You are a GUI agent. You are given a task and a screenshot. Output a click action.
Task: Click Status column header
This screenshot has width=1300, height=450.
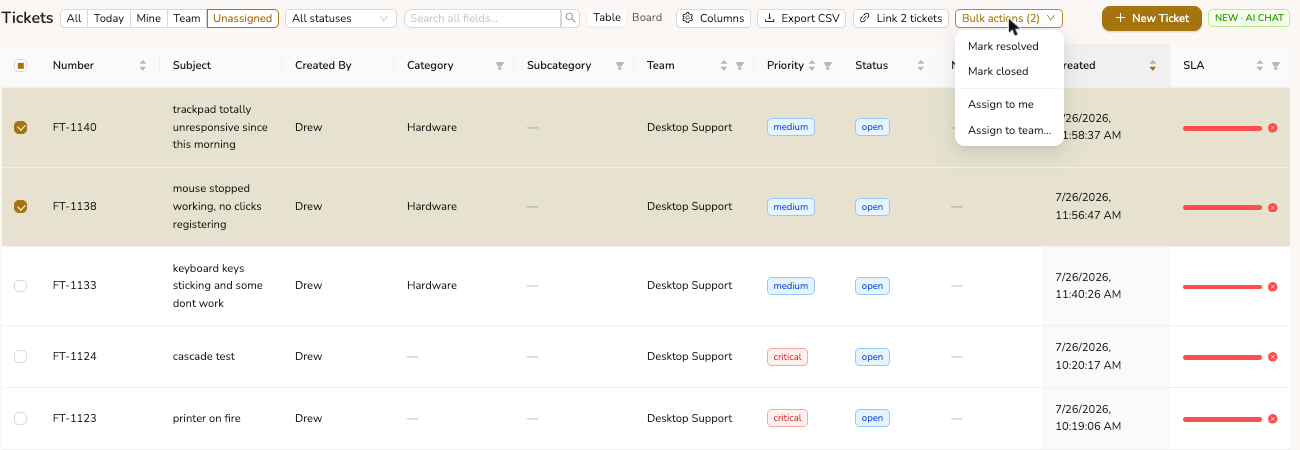point(872,66)
